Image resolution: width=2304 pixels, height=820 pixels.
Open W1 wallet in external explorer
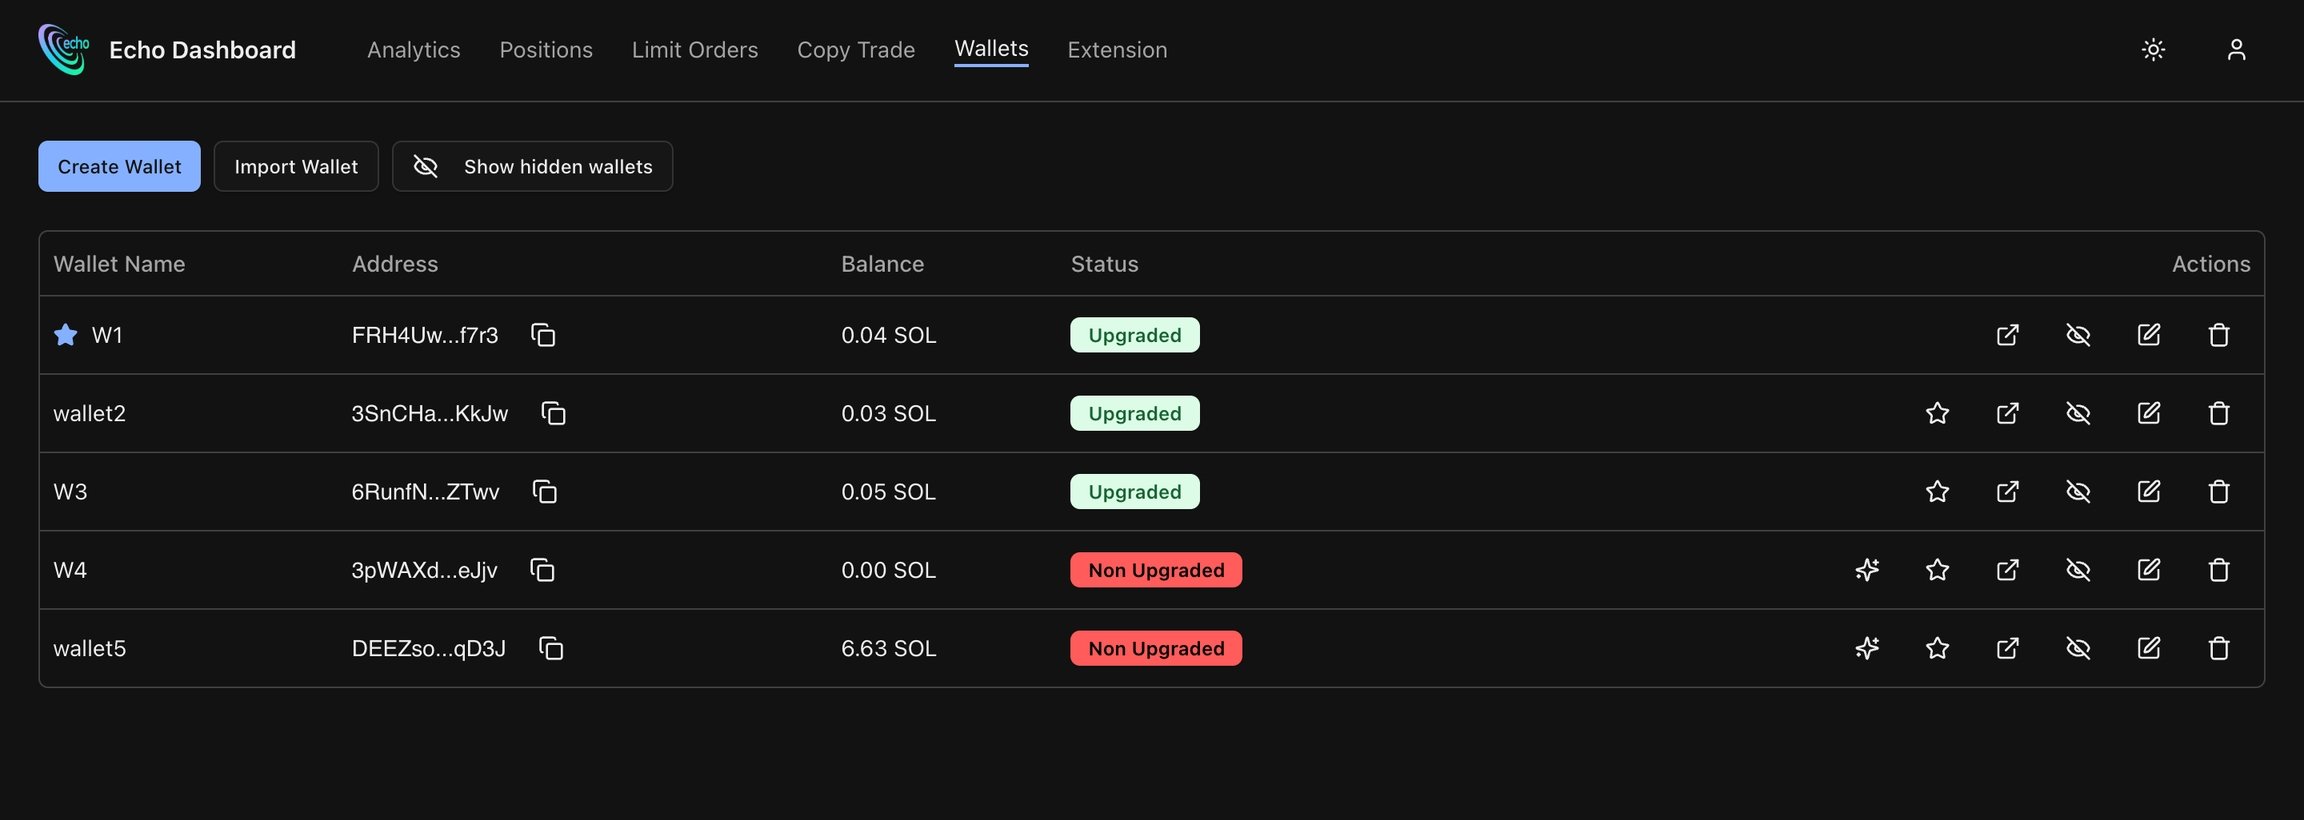(2007, 335)
